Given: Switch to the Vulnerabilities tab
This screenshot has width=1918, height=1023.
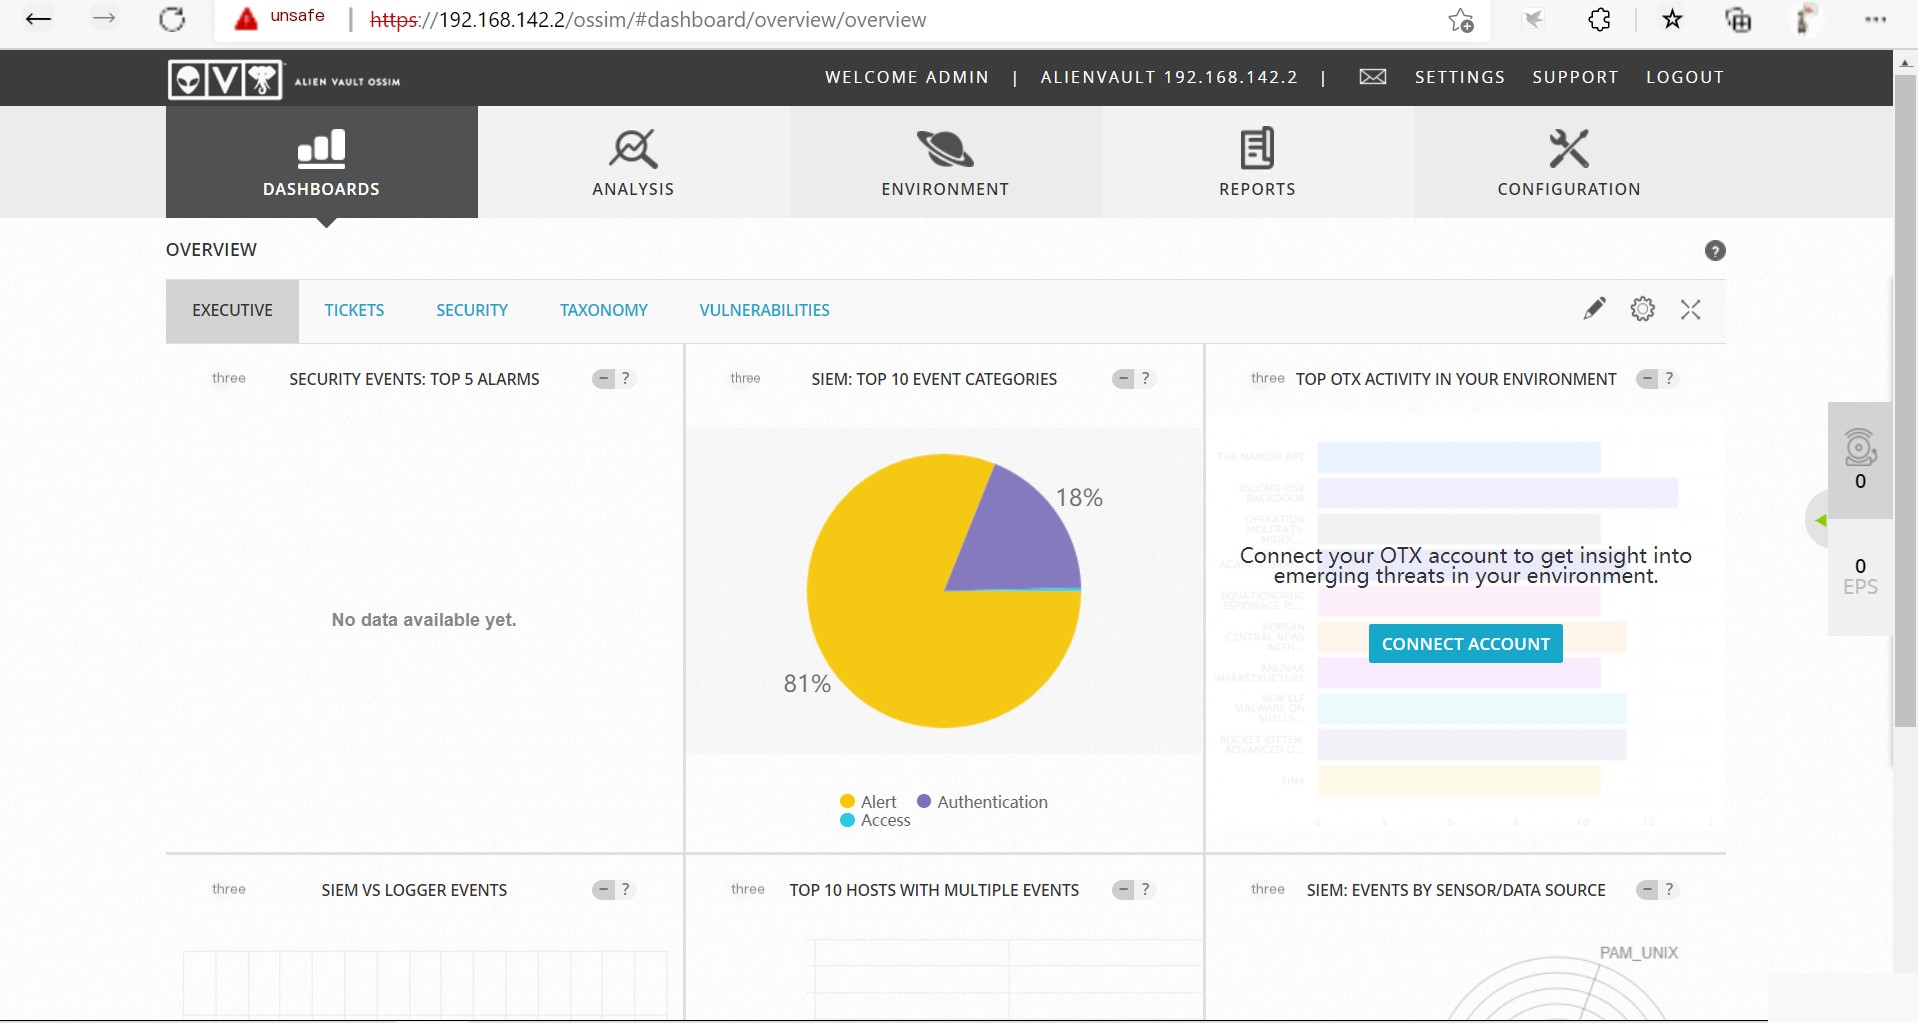Looking at the screenshot, I should coord(764,310).
